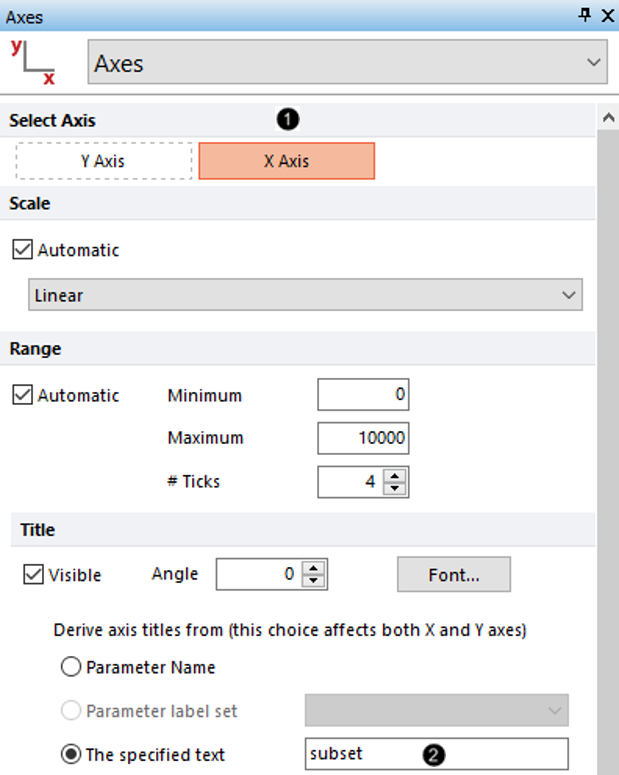The height and width of the screenshot is (775, 619).
Task: Click the Angle value field
Action: 260,574
